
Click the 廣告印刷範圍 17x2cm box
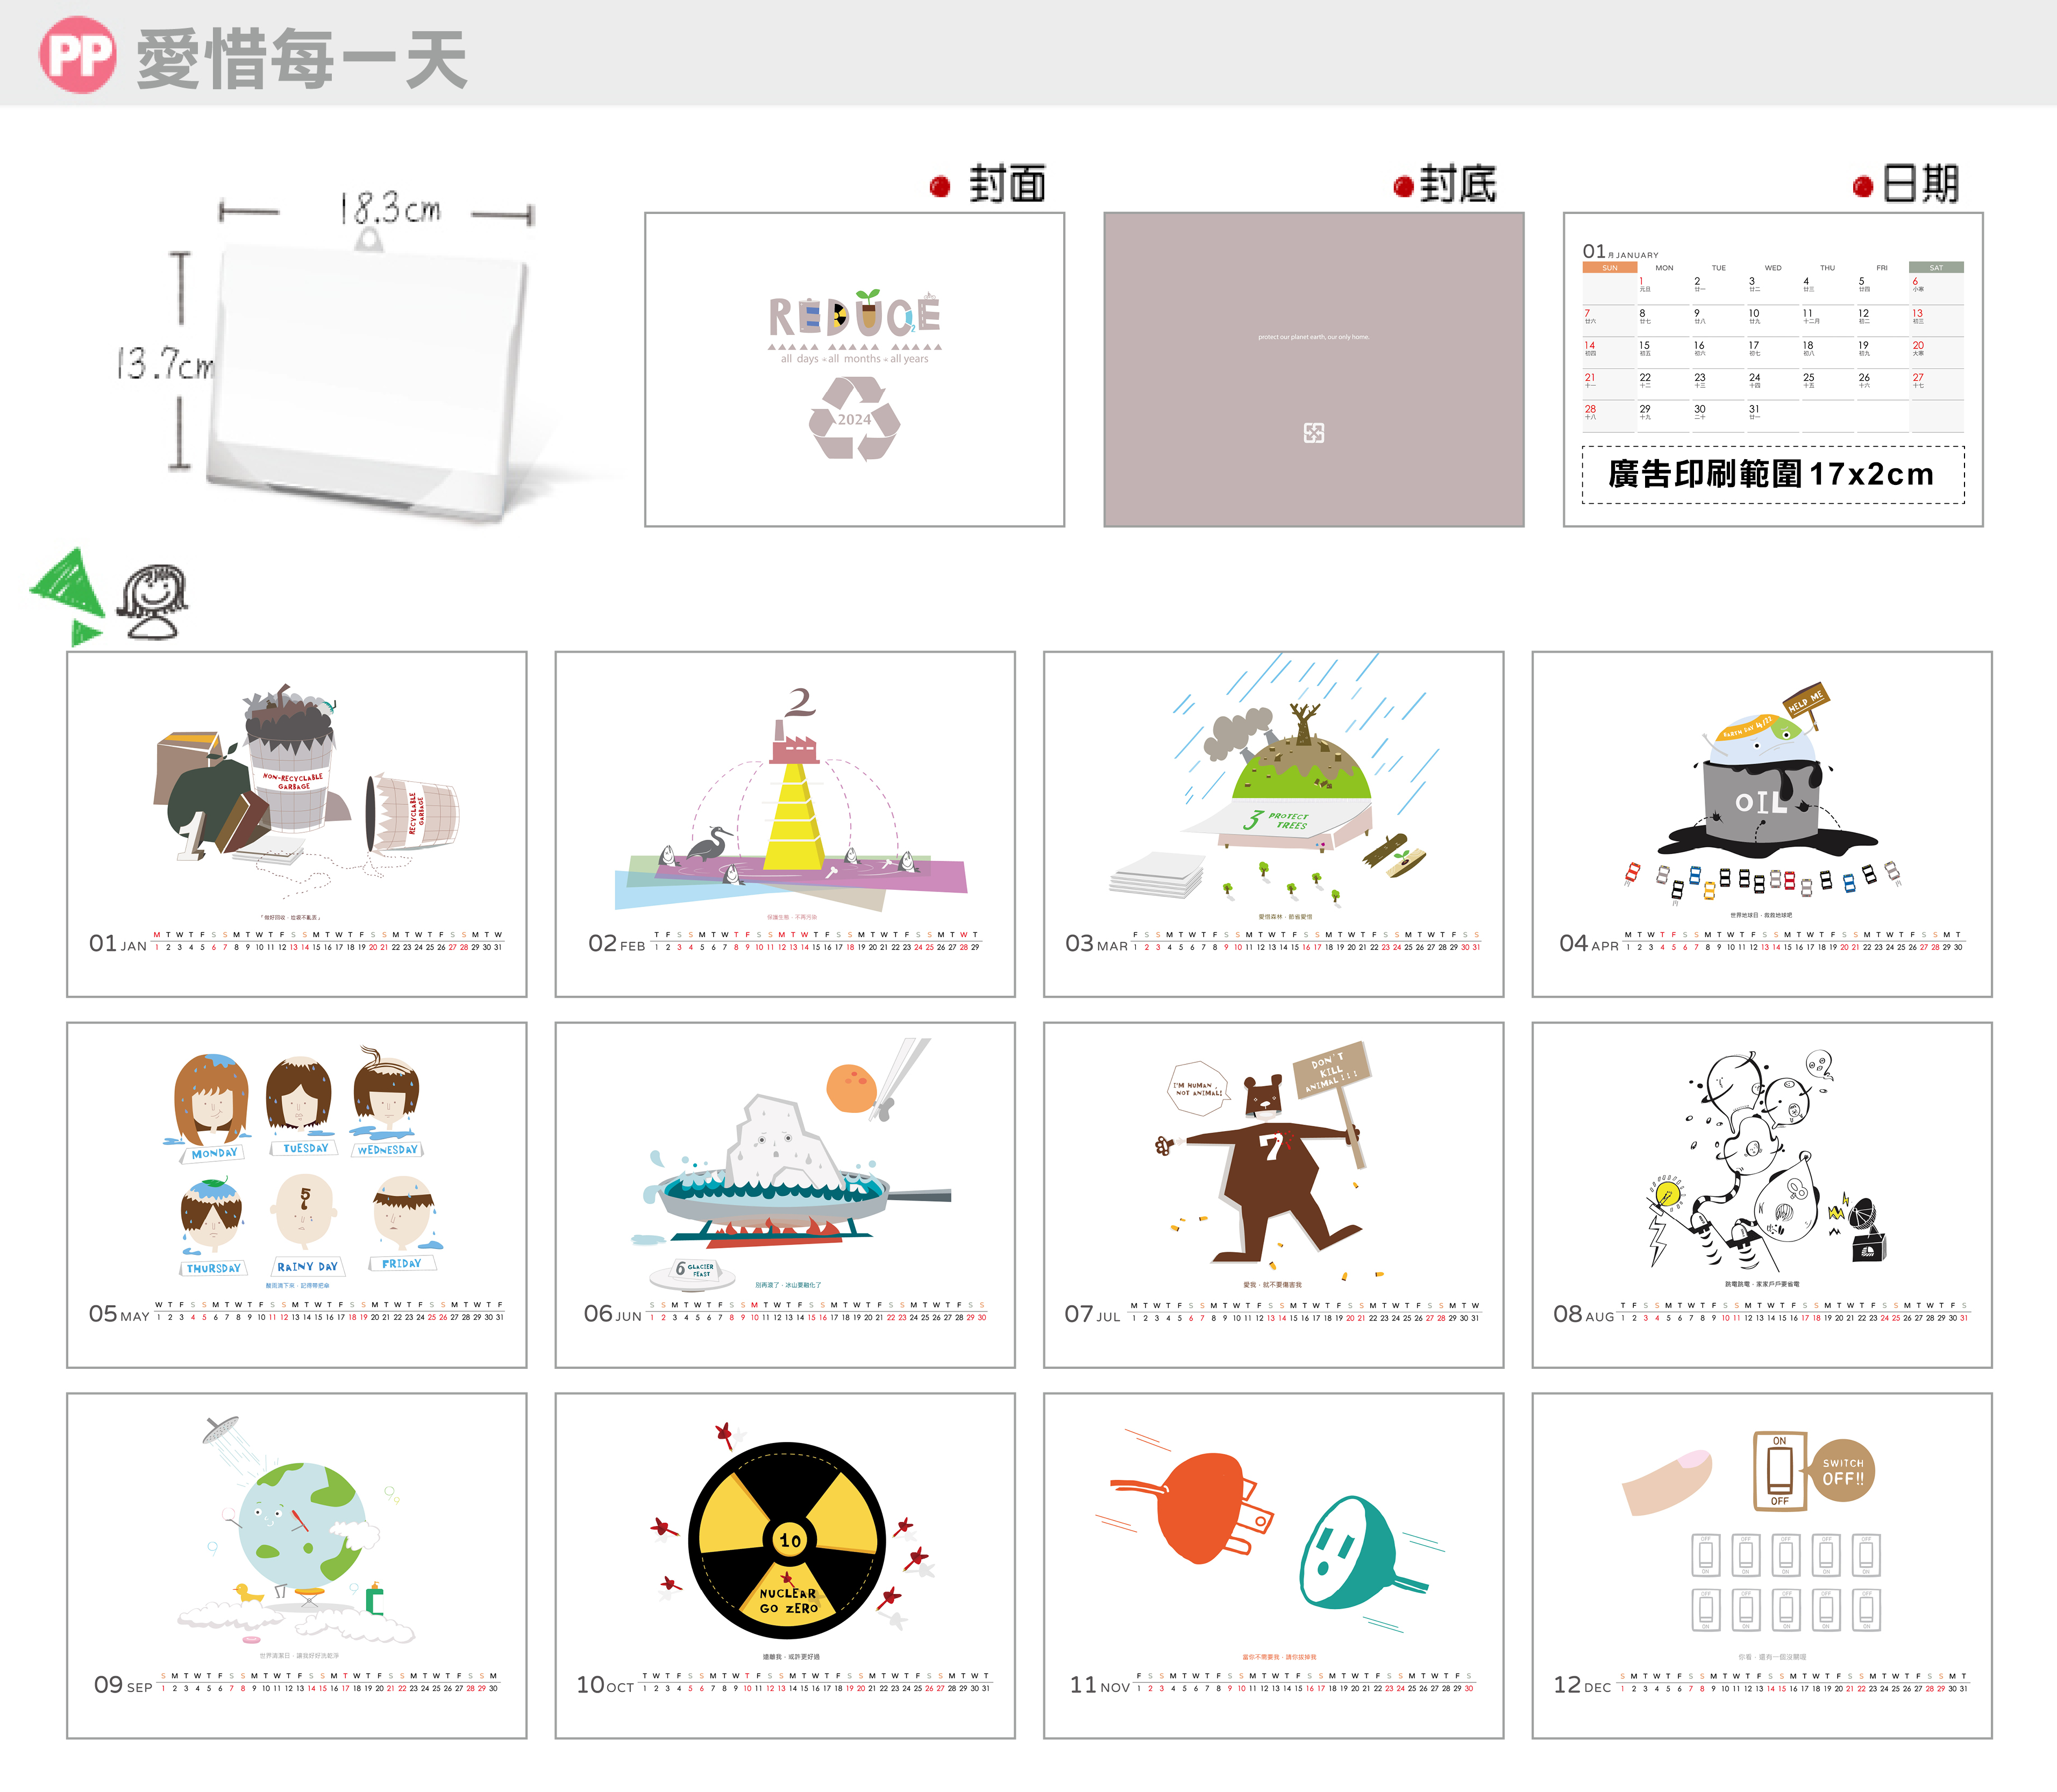tap(1772, 474)
